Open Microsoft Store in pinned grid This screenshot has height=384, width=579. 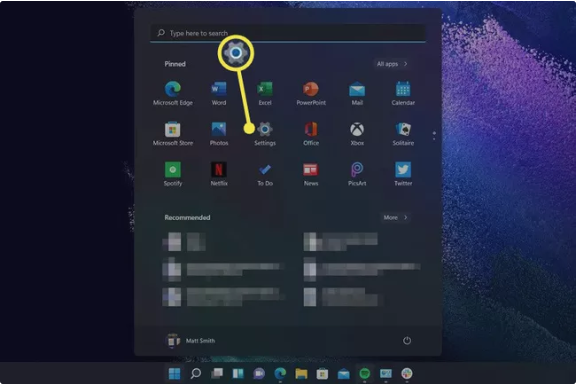(x=173, y=134)
